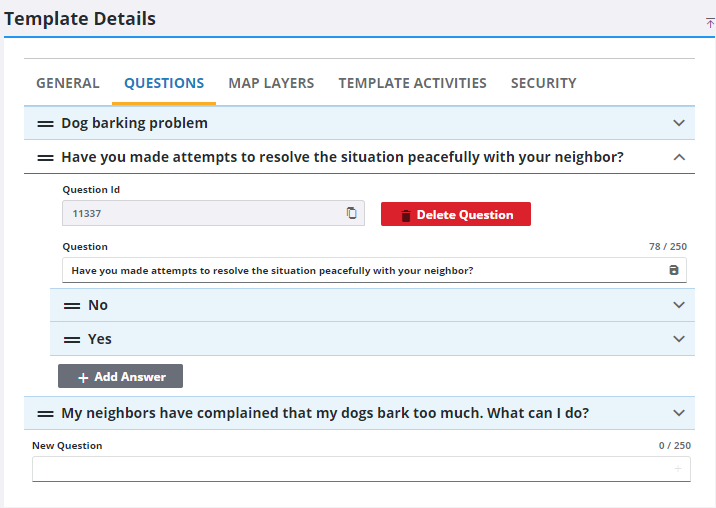Open the Map Layers tab
716x508 pixels.
[271, 83]
